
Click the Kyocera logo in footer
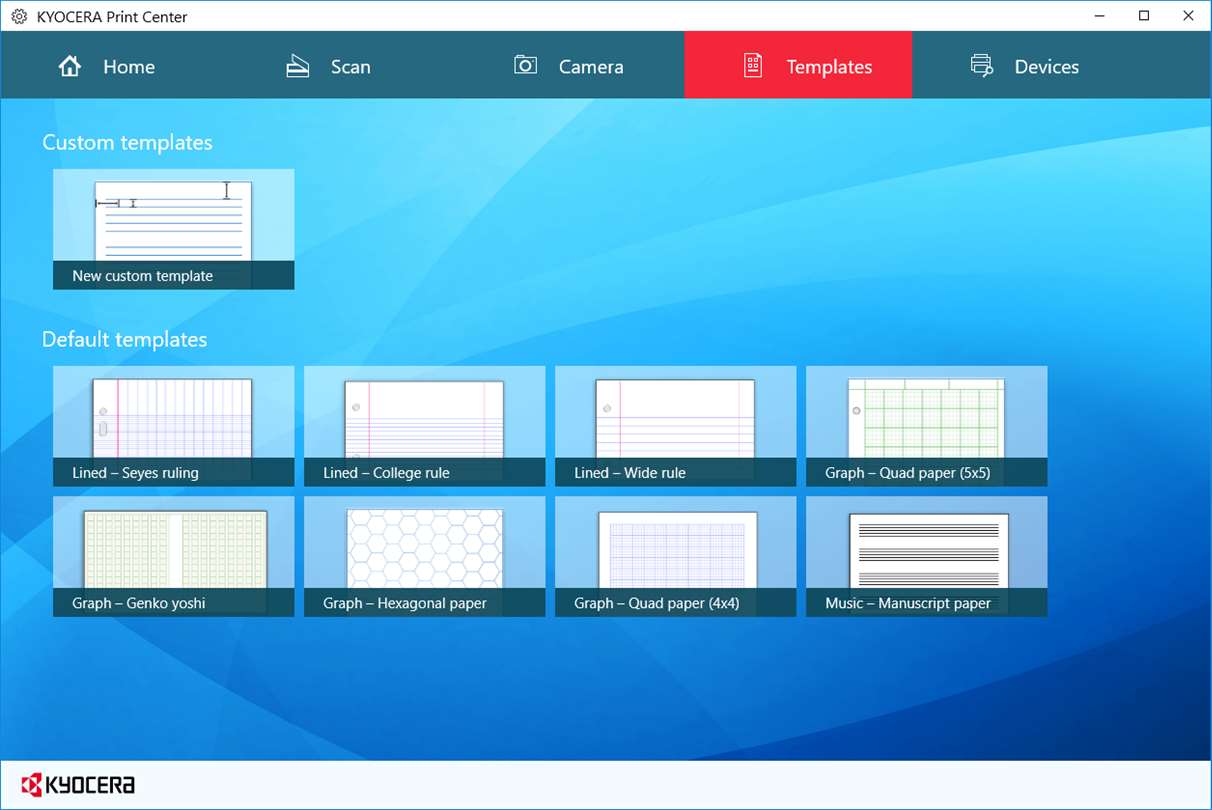tap(78, 784)
